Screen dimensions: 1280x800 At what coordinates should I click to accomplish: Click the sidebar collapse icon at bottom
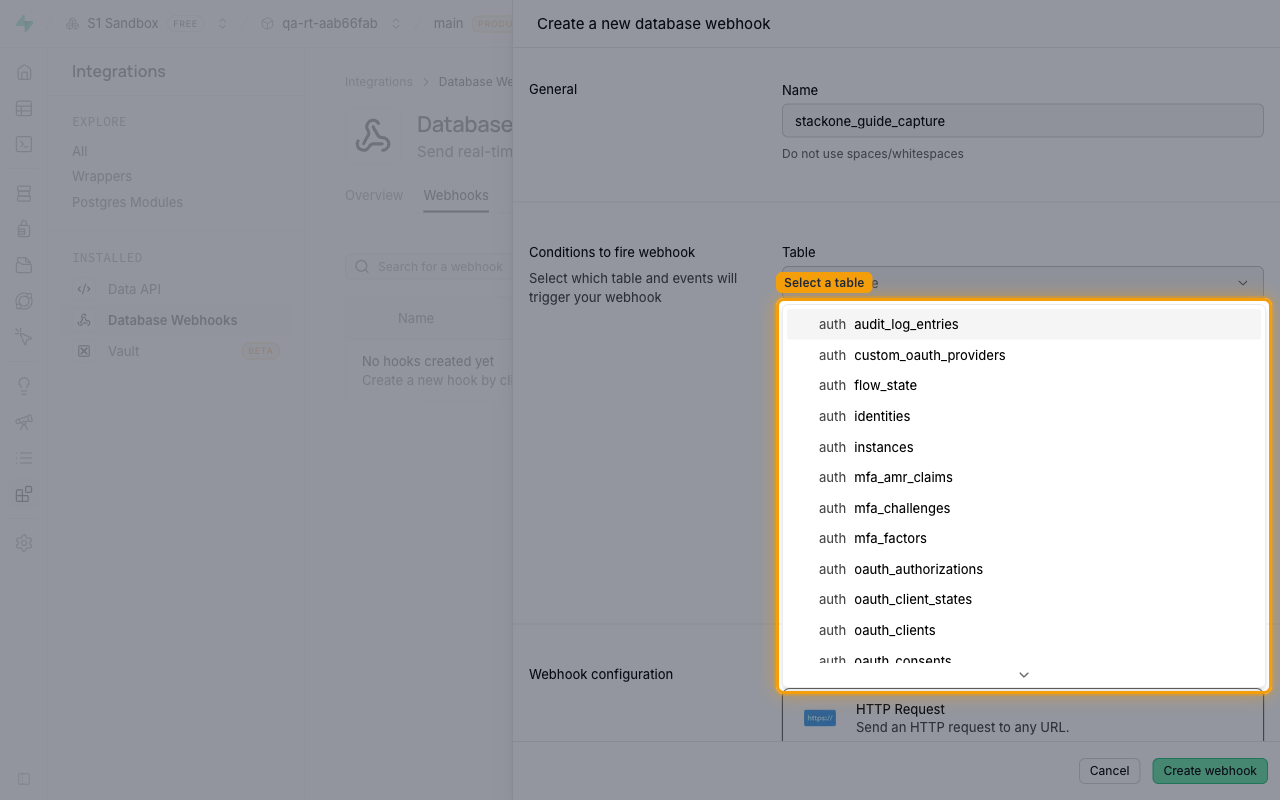24,778
